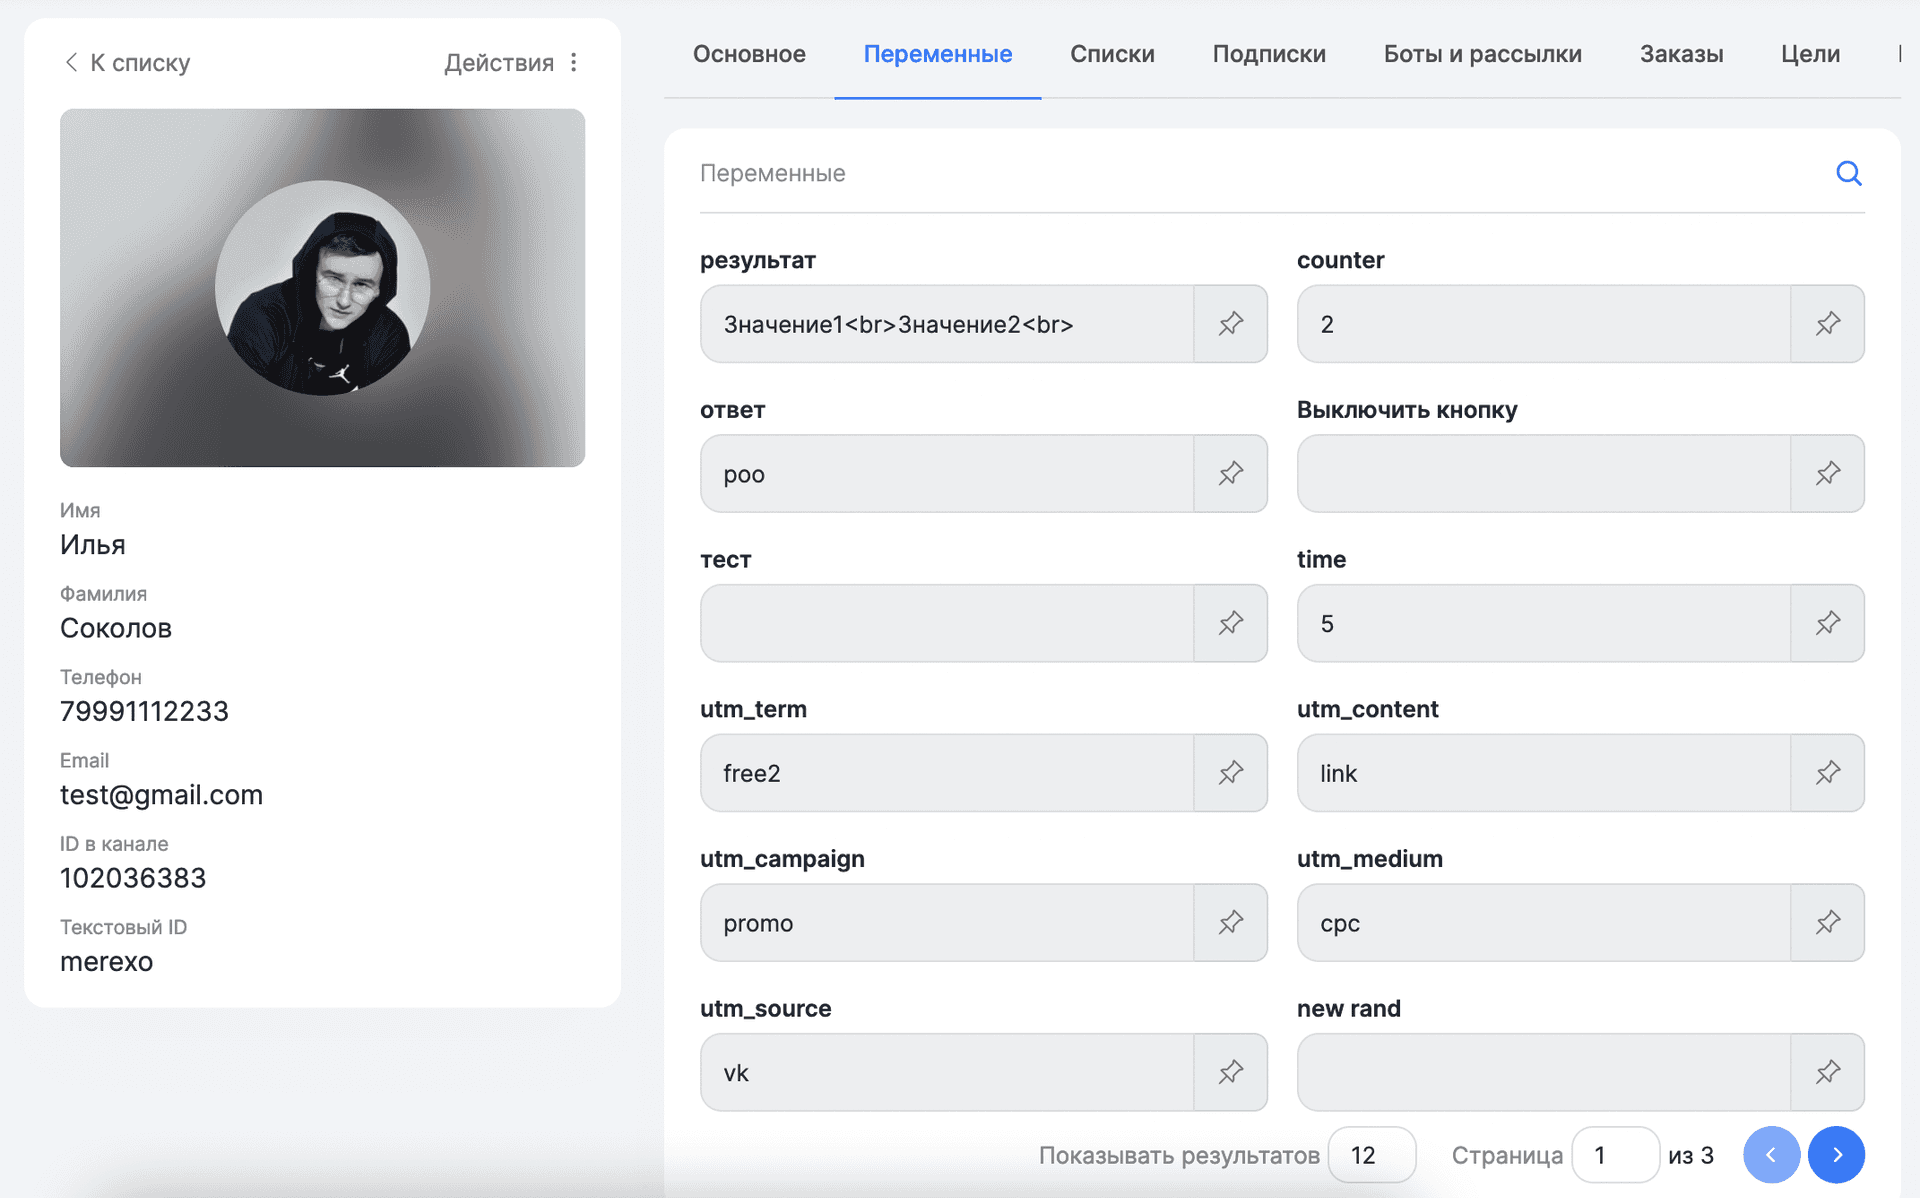Click pin icon beside time variable
This screenshot has height=1198, width=1920.
click(x=1827, y=623)
